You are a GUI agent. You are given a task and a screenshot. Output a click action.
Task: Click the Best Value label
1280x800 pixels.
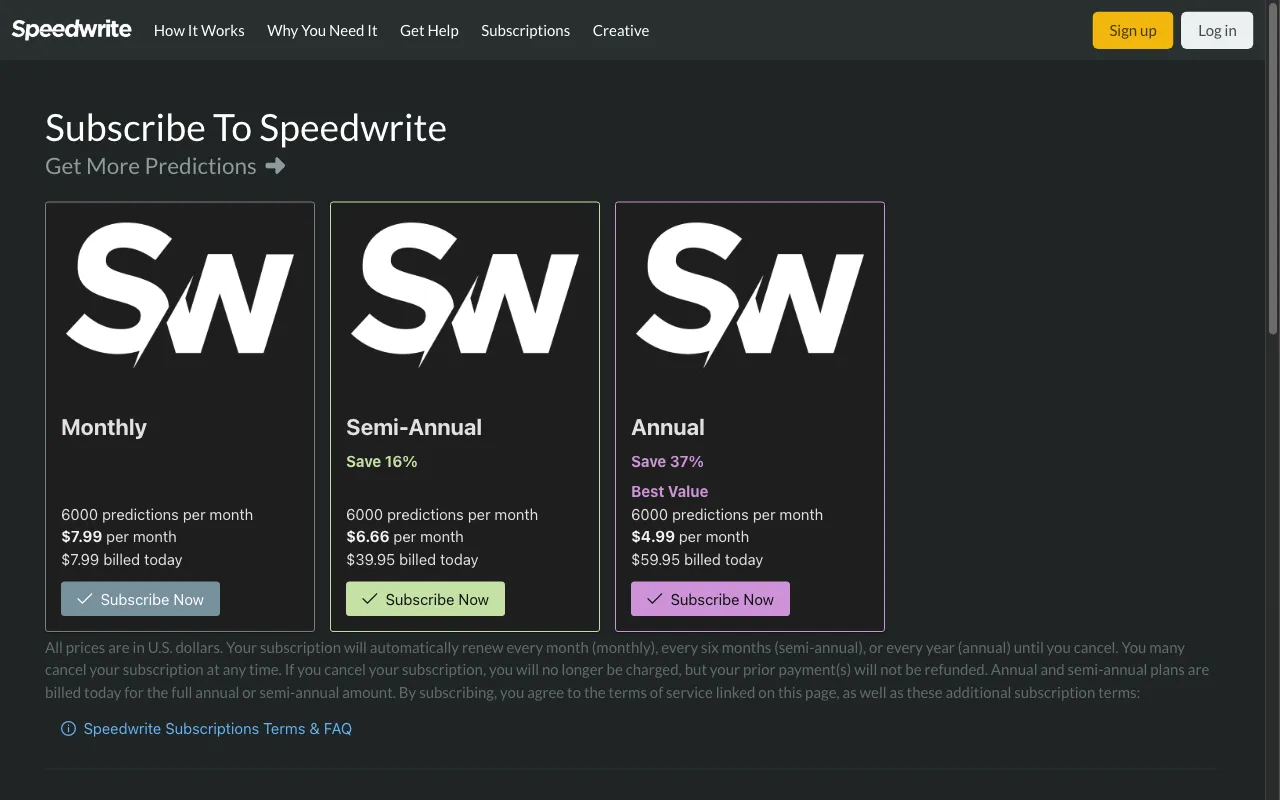click(x=669, y=491)
